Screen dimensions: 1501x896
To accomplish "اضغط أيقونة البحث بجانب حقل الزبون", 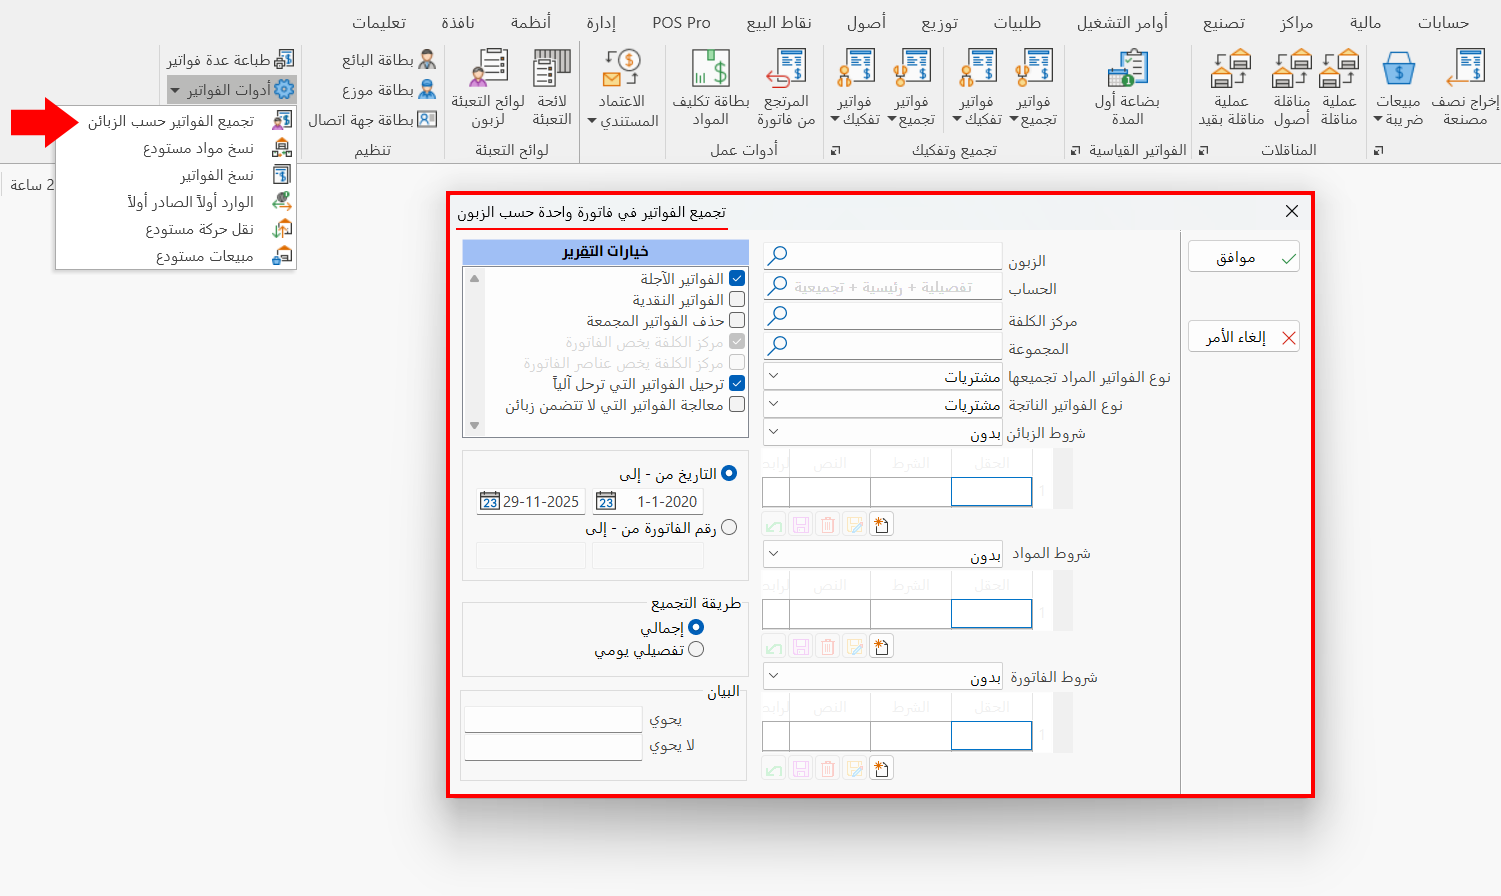I will tap(777, 256).
